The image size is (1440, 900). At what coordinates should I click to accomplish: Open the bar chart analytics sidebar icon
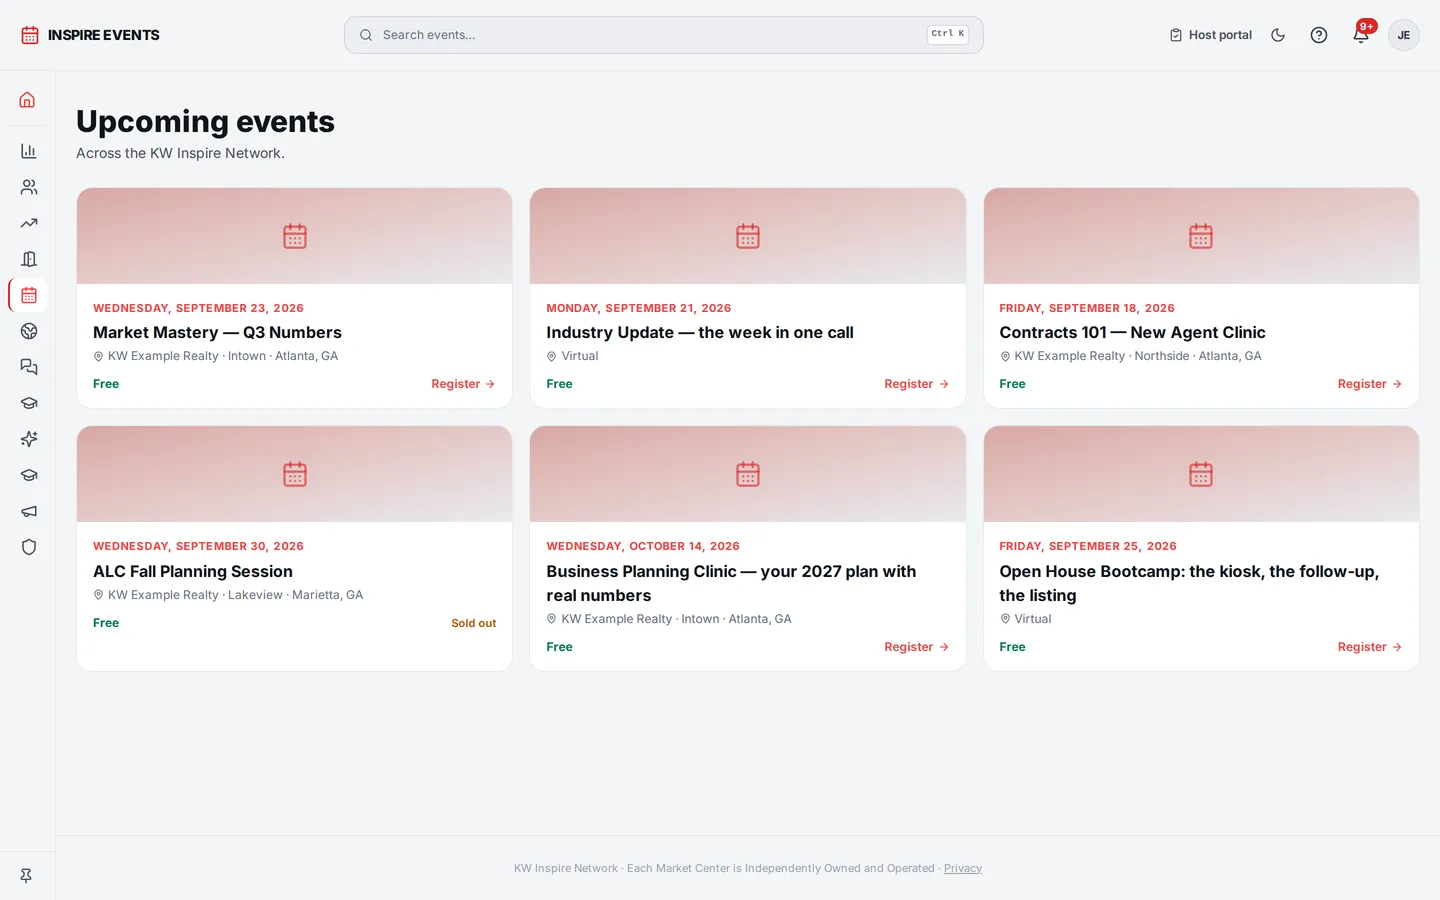pos(29,151)
